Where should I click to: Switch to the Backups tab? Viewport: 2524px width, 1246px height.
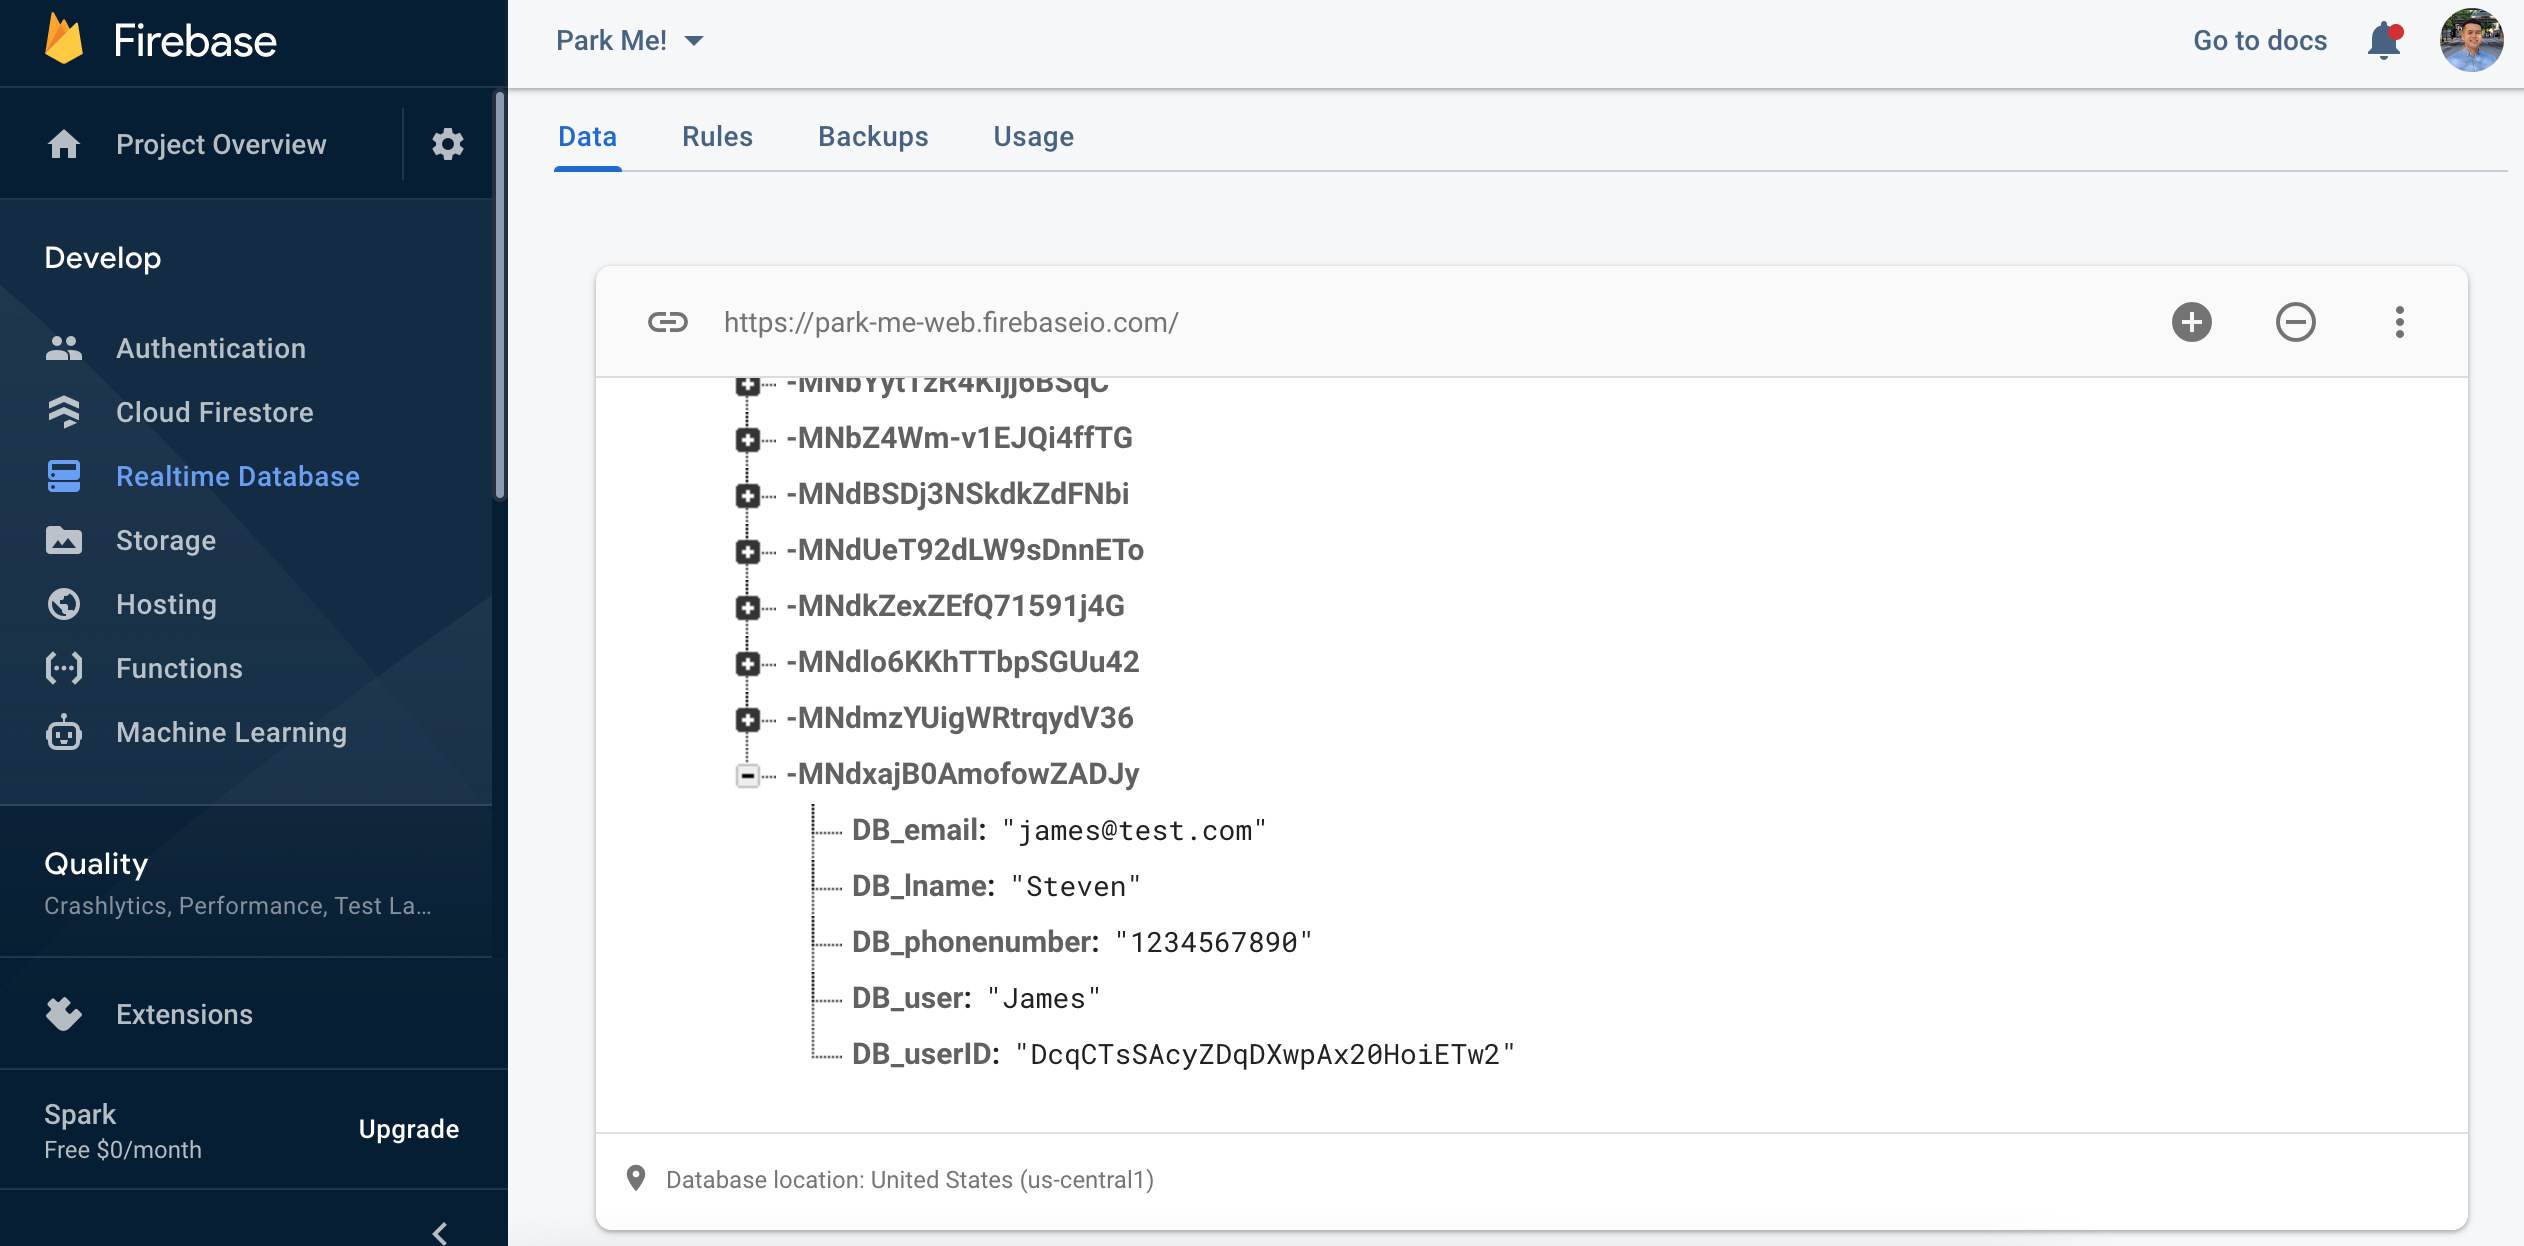[873, 137]
